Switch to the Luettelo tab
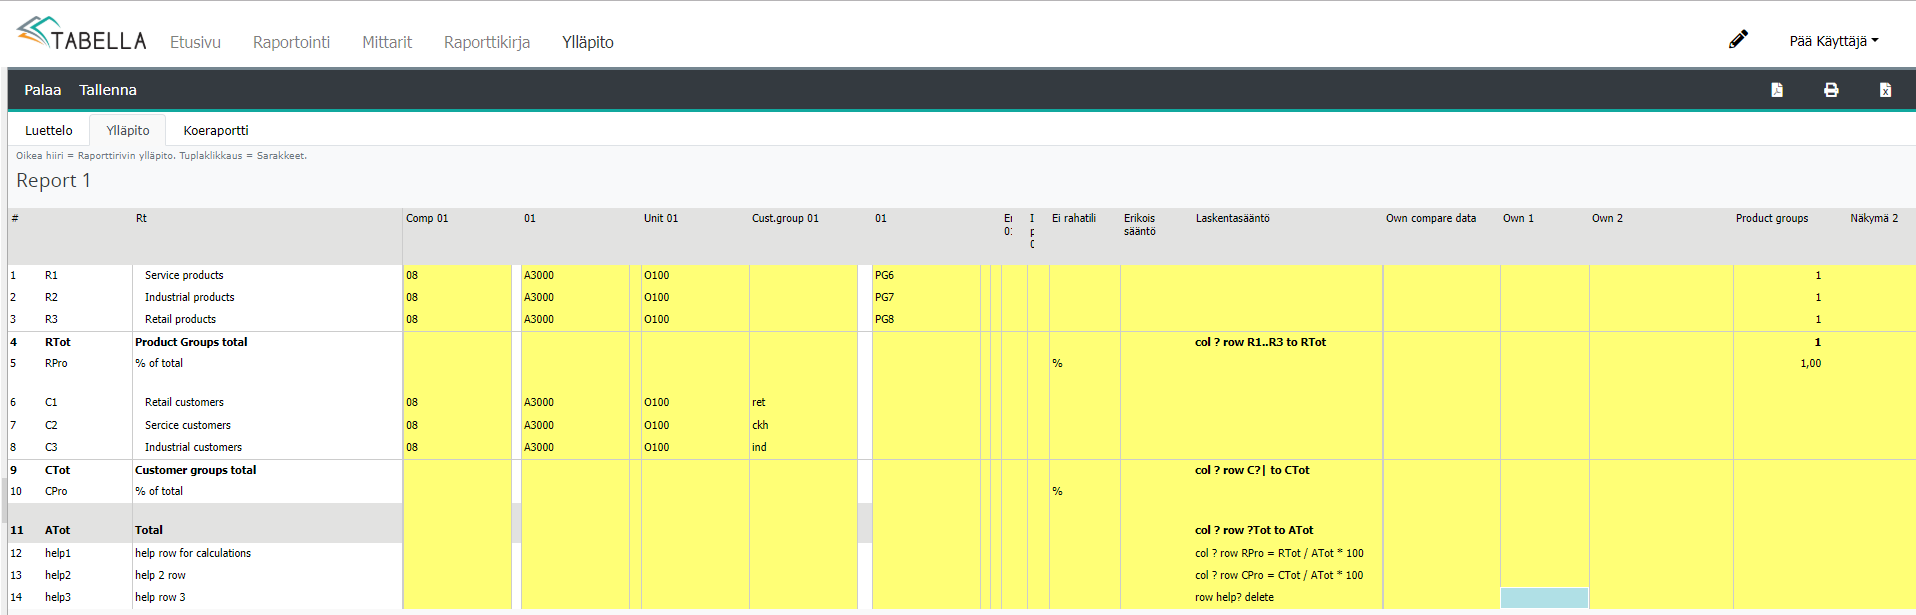Viewport: 1916px width, 615px height. tap(49, 130)
